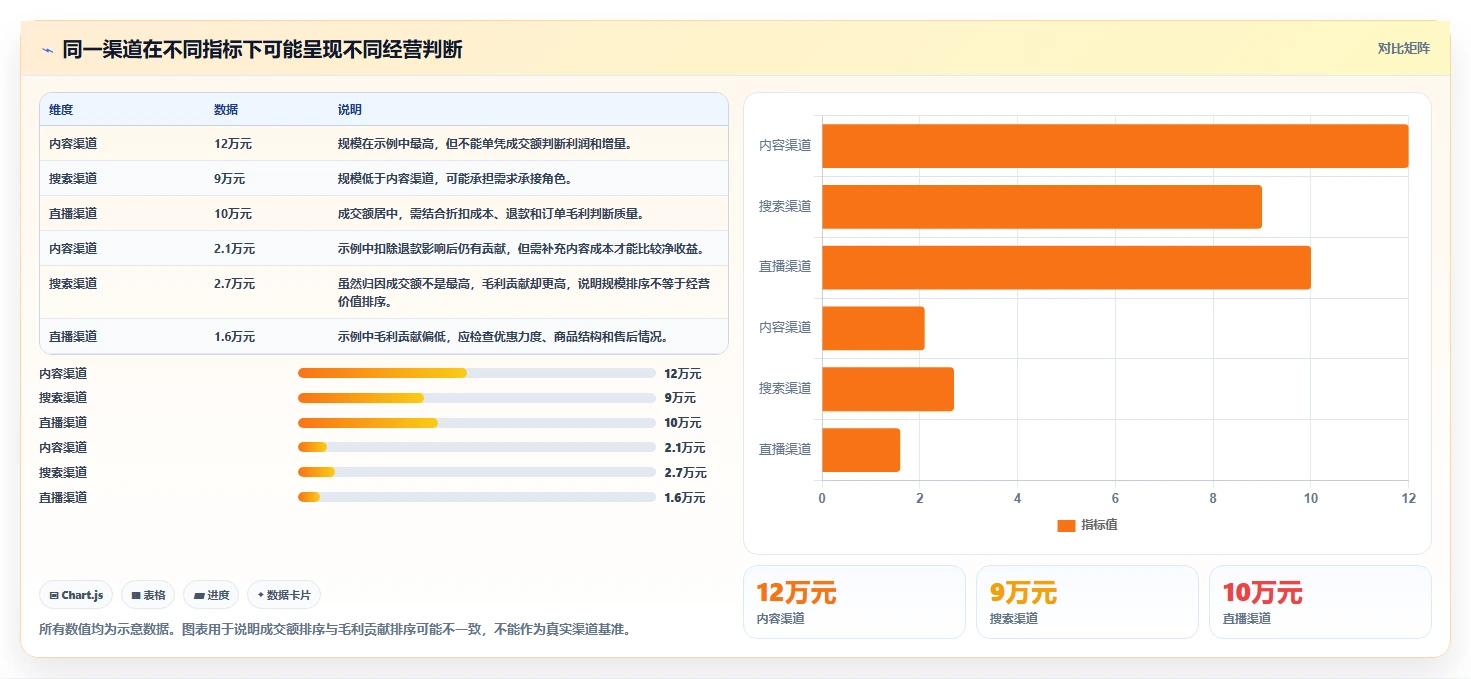This screenshot has height=679, width=1471.
Task: Click the x-axis tick label 6
Action: (1115, 498)
